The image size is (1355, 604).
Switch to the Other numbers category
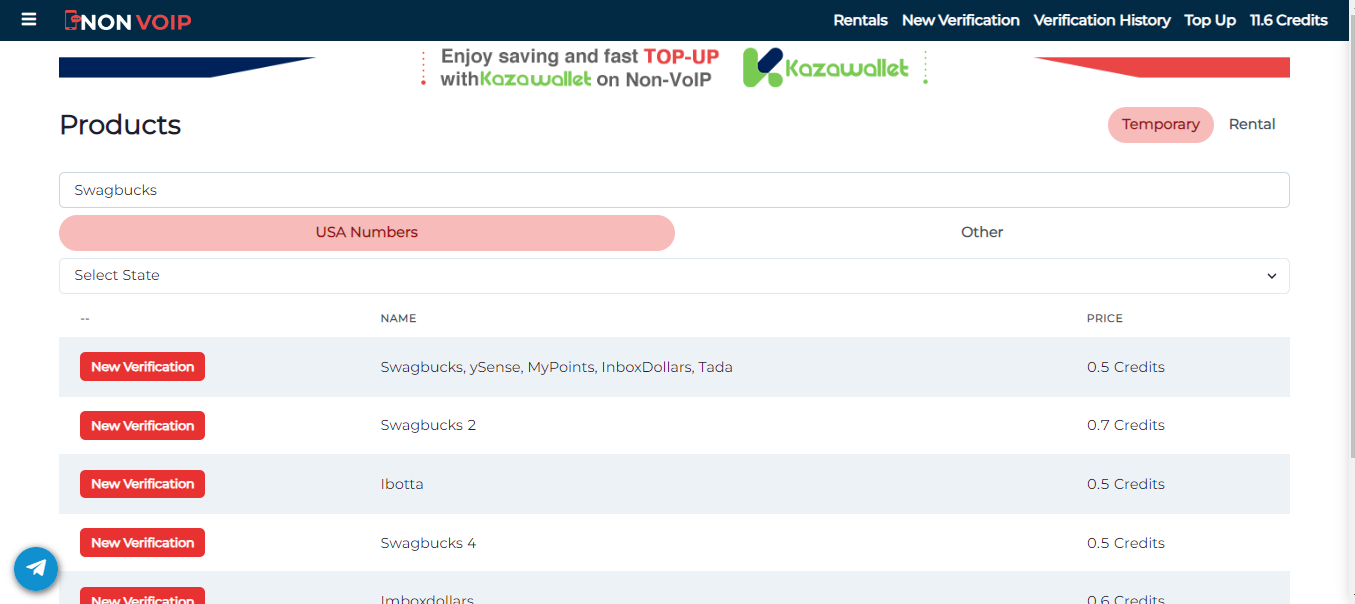981,232
